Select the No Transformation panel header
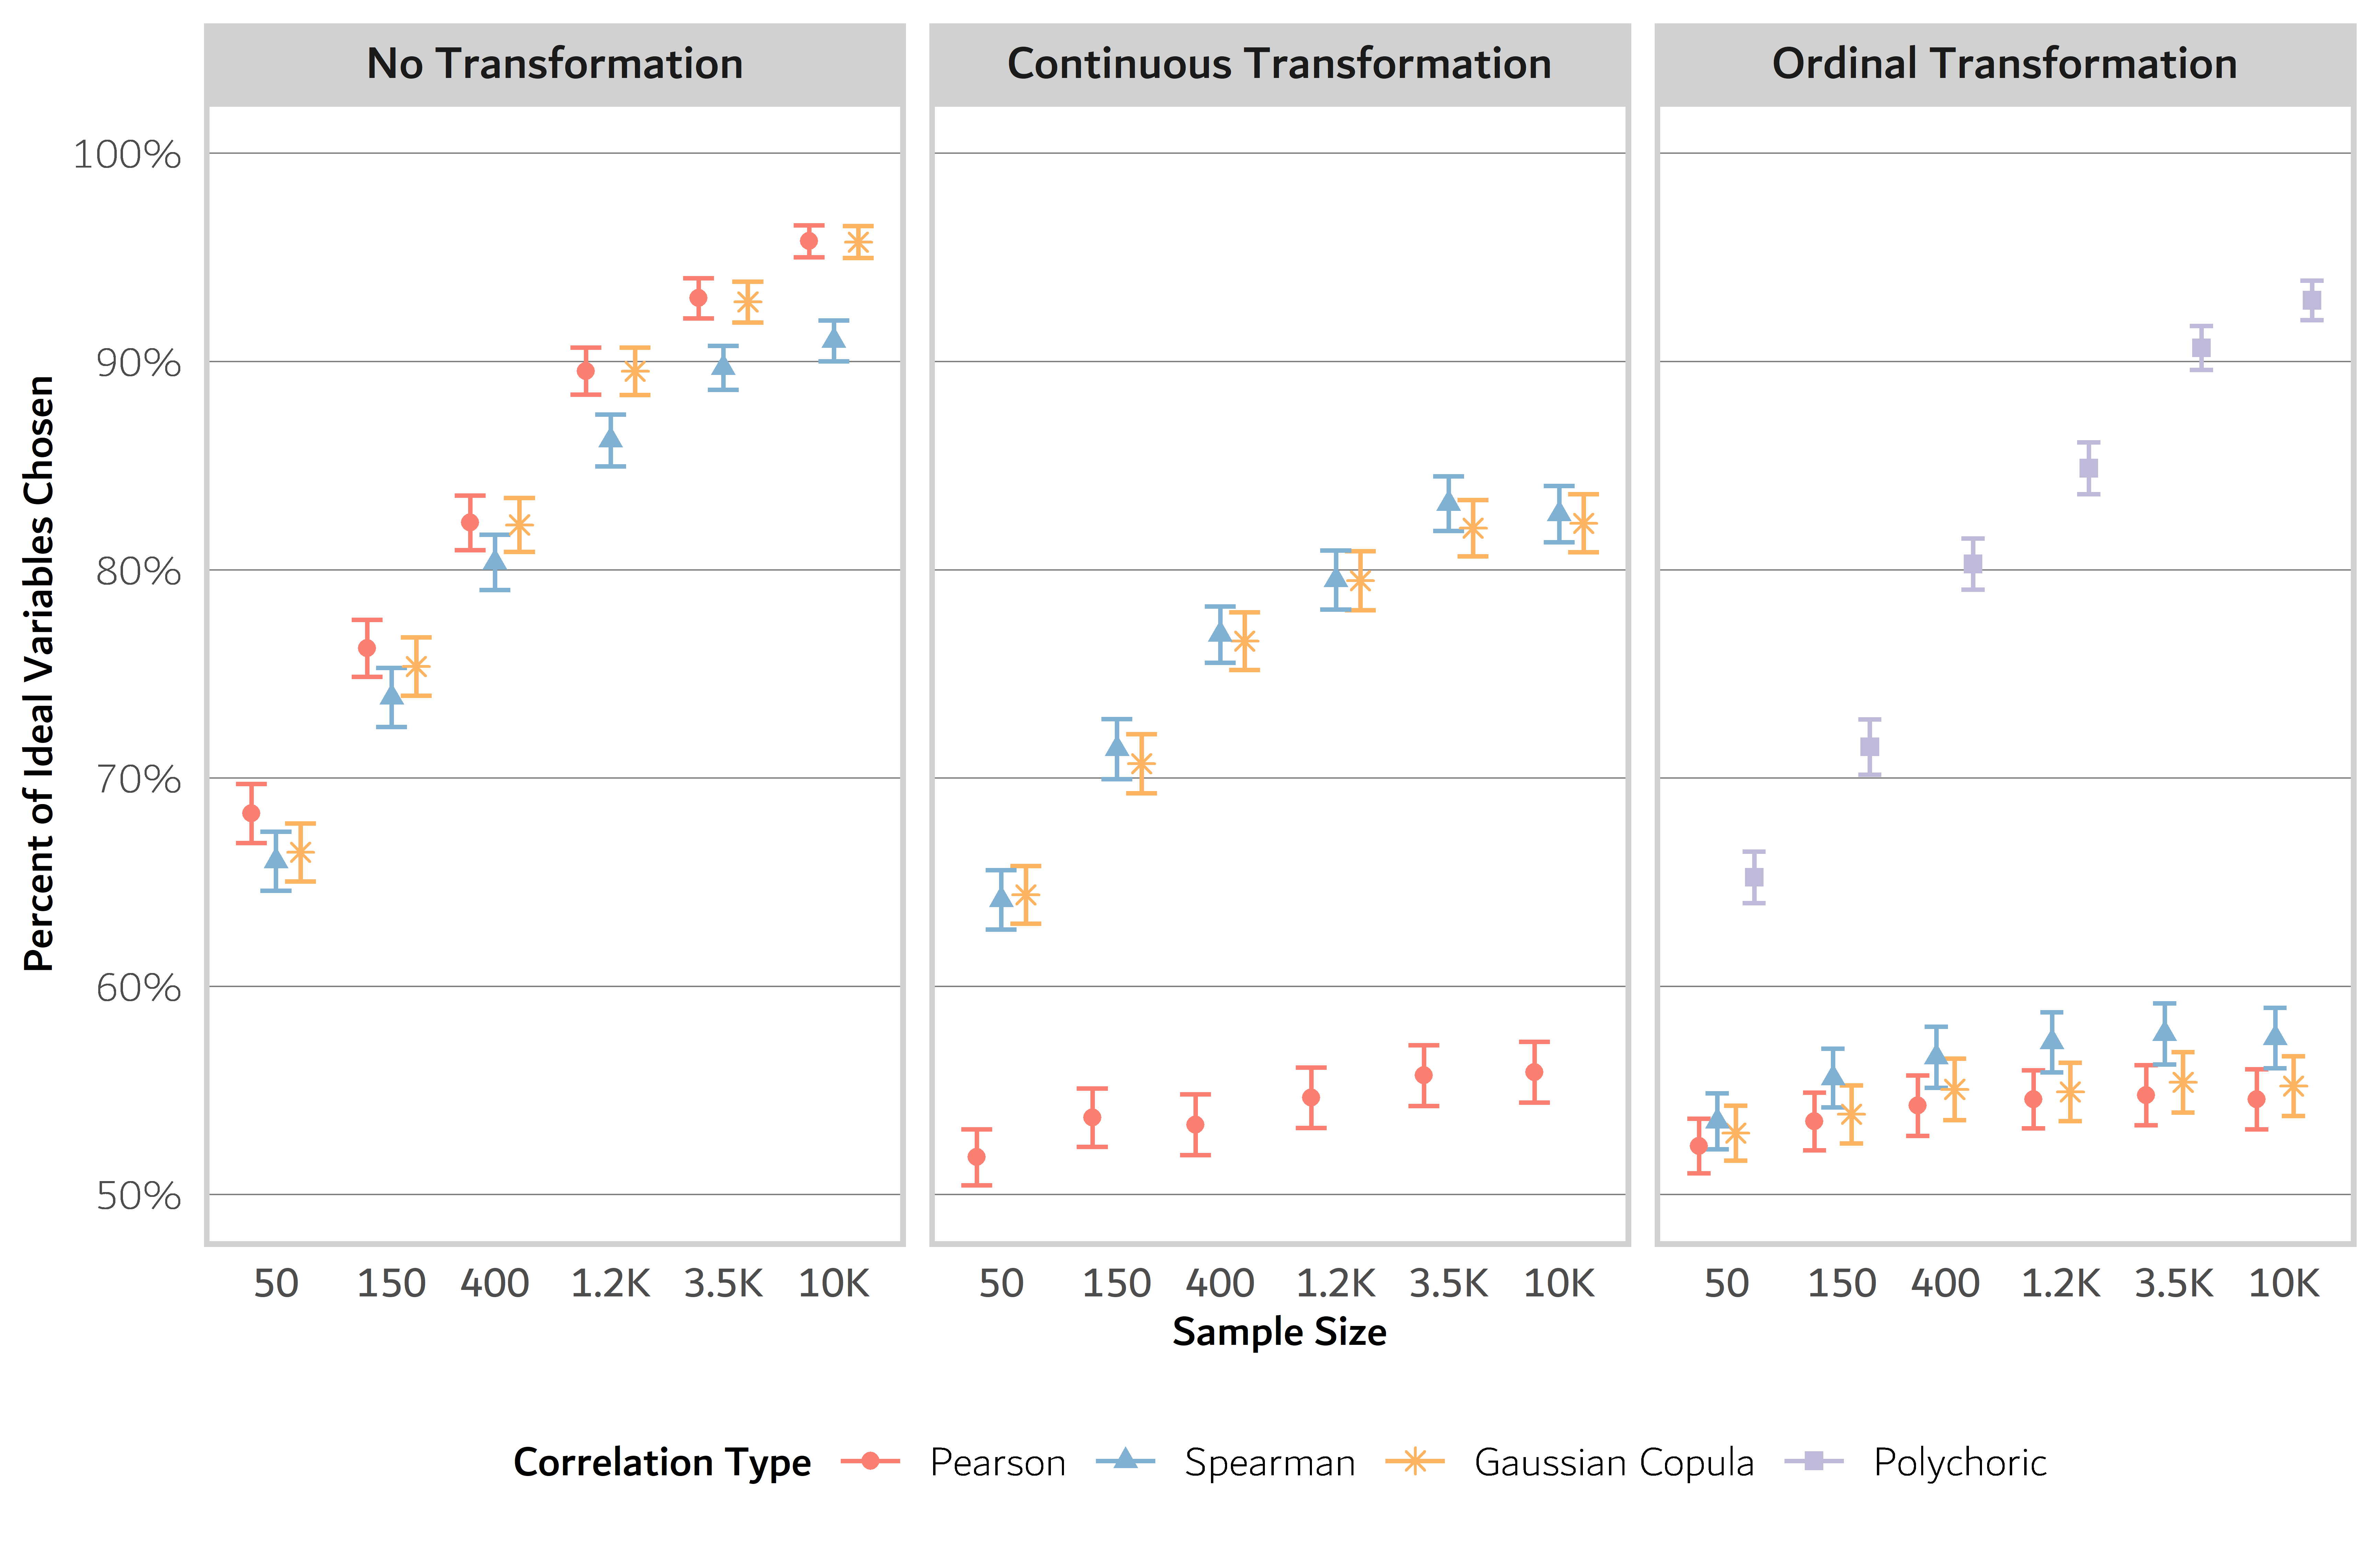Viewport: 2380px width, 1545px height. [x=555, y=64]
